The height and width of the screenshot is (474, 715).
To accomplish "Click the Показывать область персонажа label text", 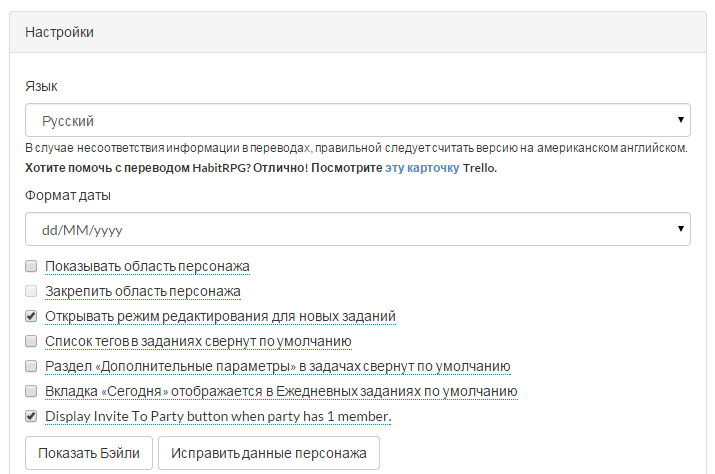I will point(147,267).
